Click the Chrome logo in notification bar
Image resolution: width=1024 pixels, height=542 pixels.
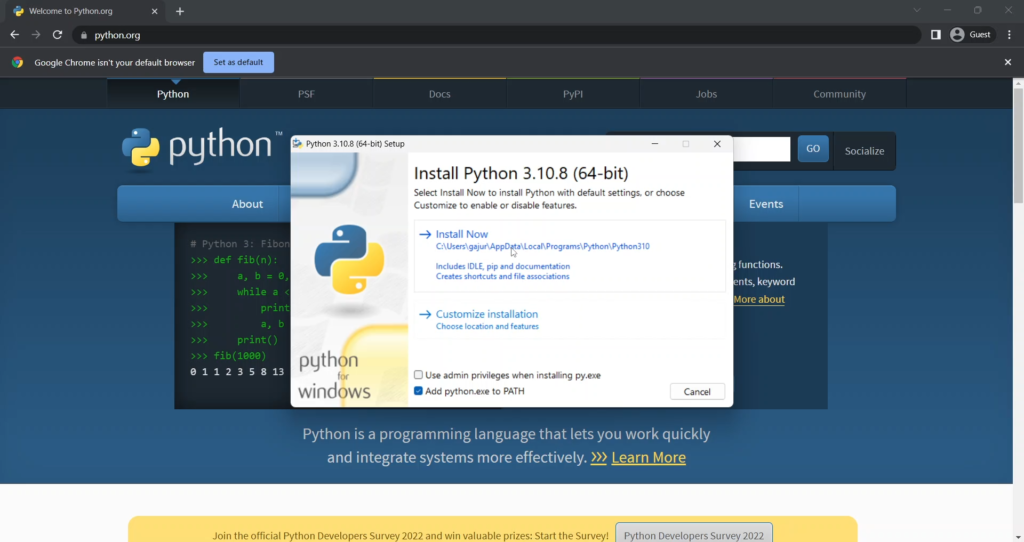(x=18, y=62)
